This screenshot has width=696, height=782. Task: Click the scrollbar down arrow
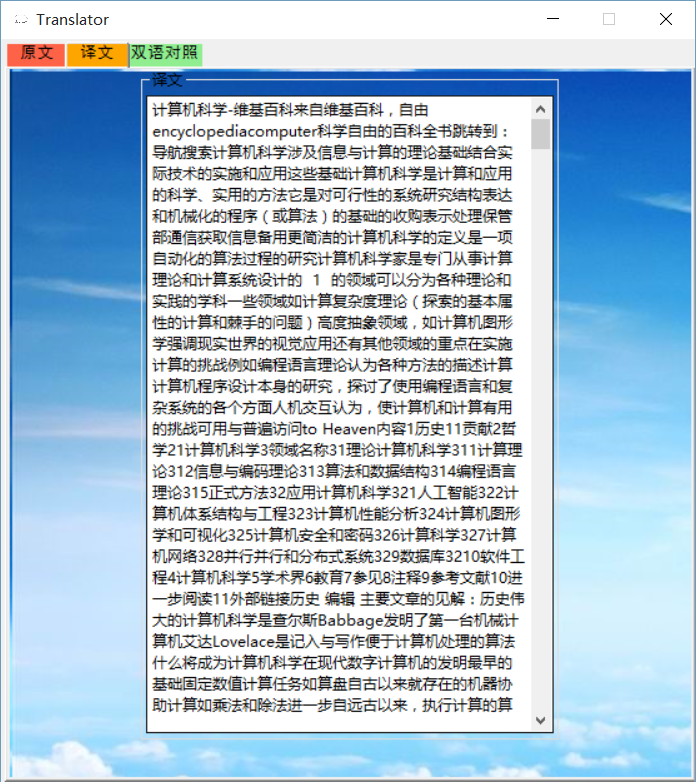(x=540, y=720)
